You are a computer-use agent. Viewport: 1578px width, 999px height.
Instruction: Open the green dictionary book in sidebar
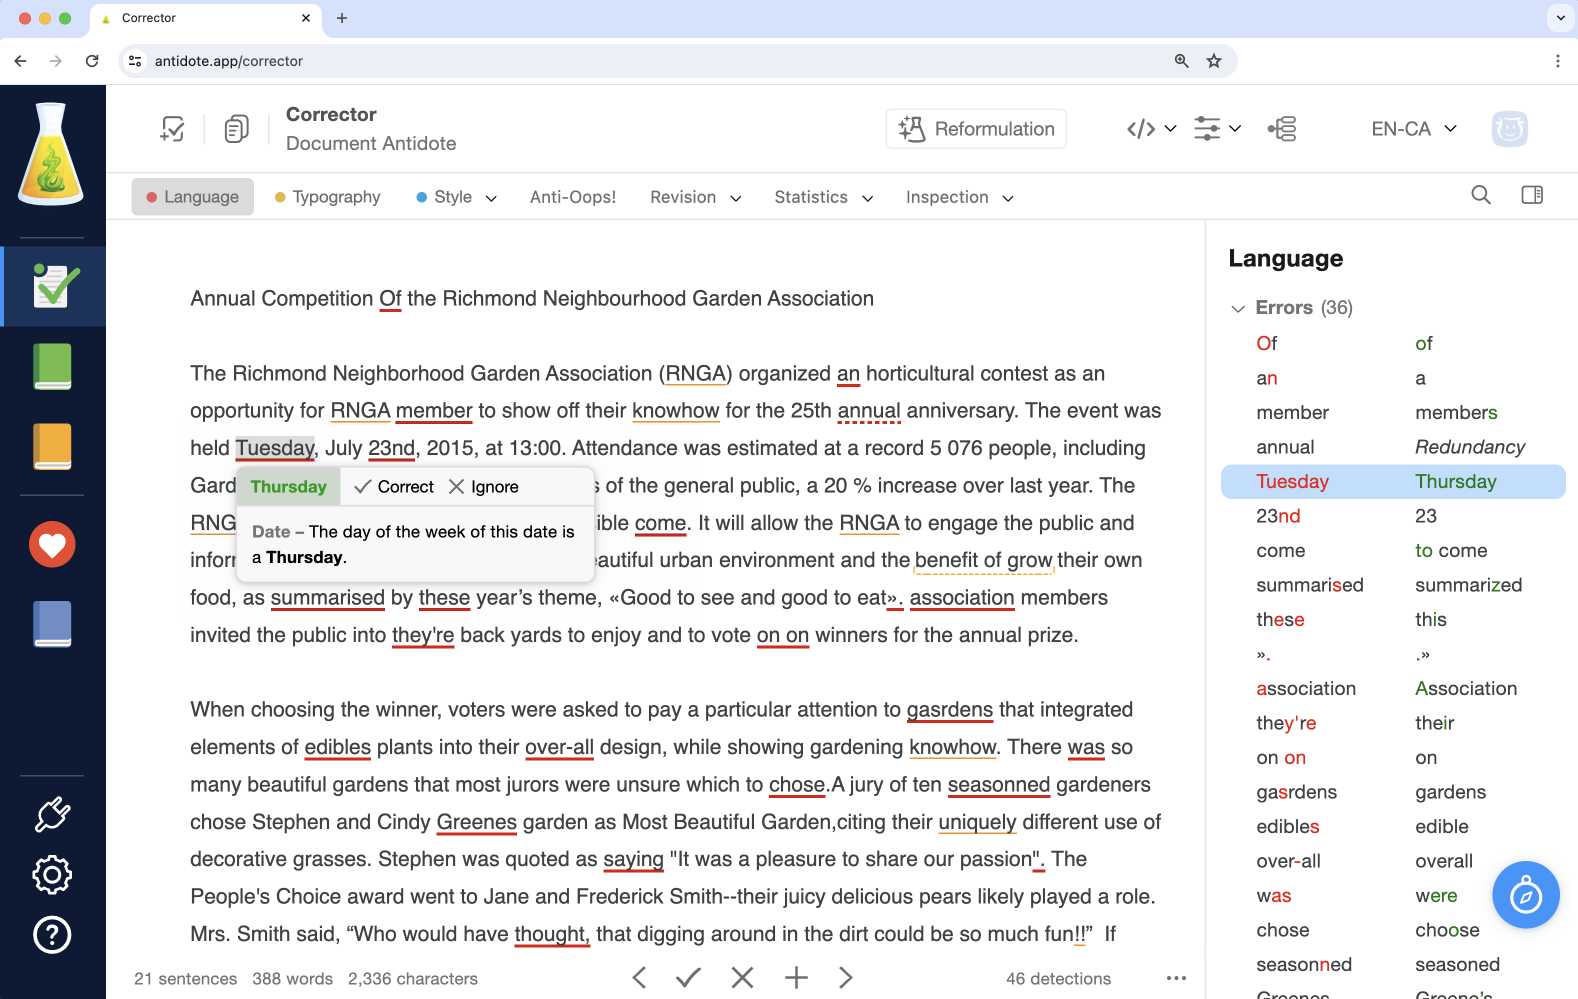coord(52,366)
